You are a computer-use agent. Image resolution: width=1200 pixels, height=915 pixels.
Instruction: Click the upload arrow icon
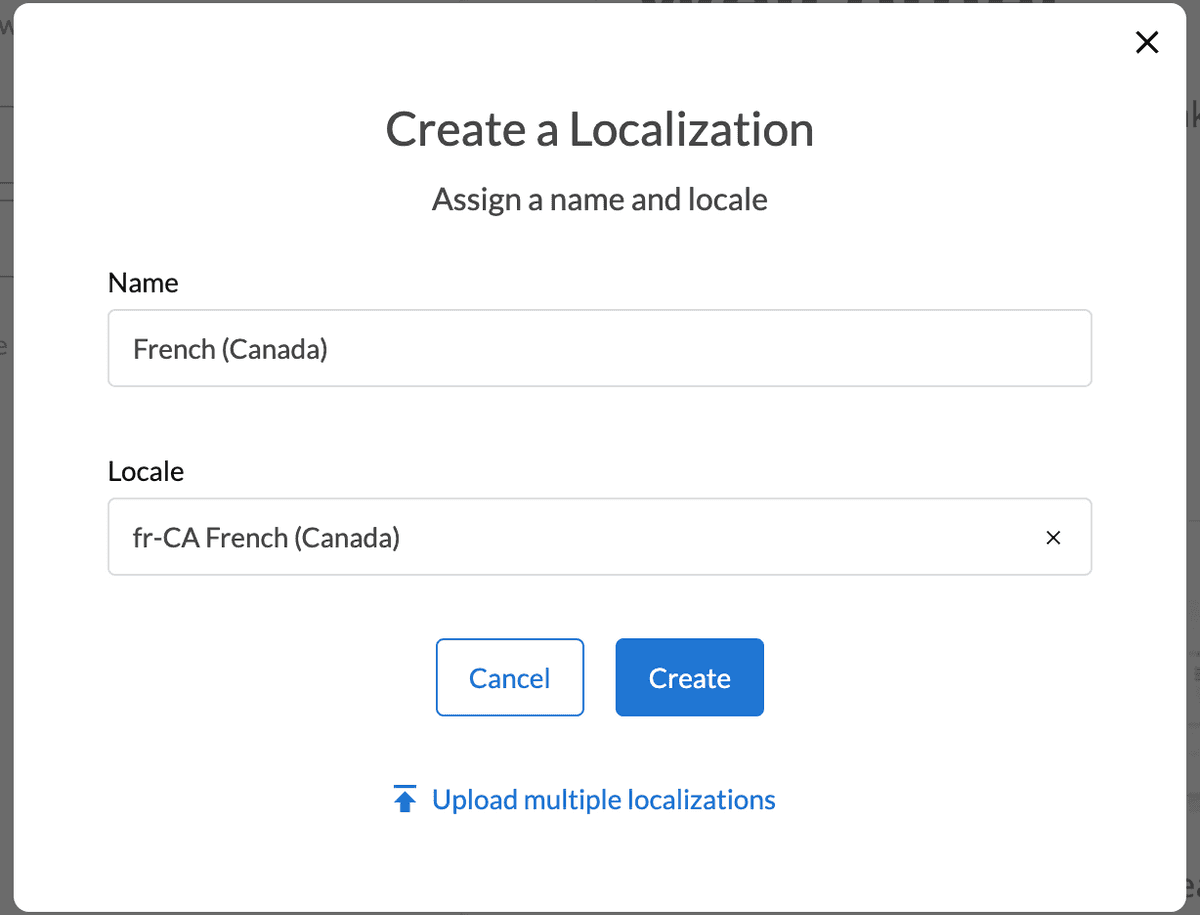click(405, 800)
